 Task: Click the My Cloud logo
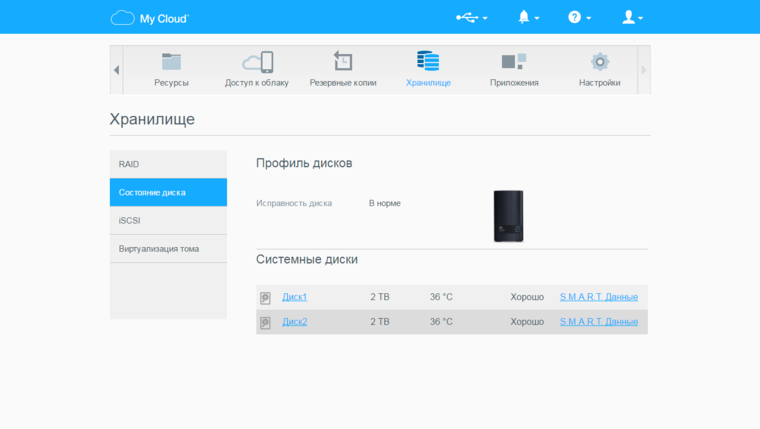[x=150, y=18]
